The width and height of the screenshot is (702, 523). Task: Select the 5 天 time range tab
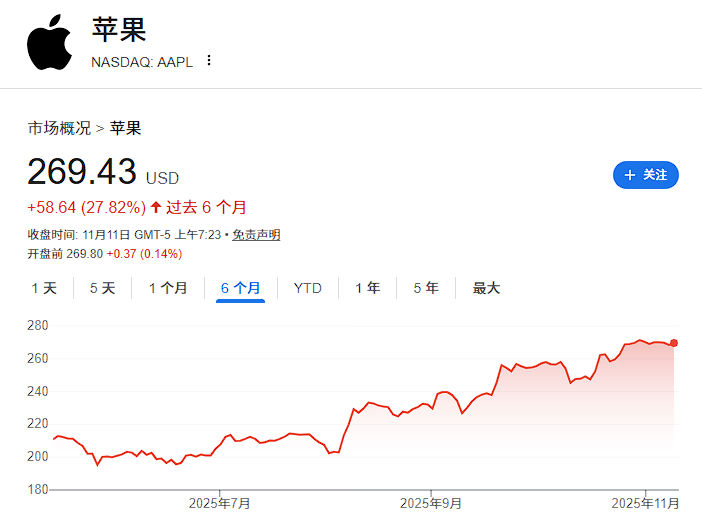(x=102, y=288)
